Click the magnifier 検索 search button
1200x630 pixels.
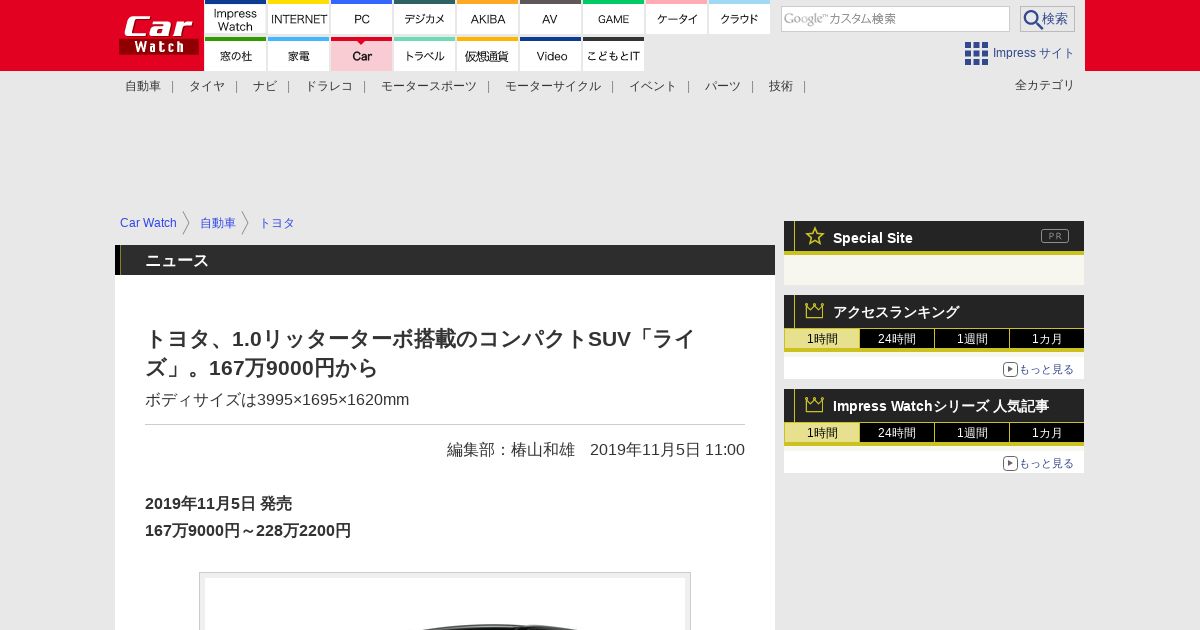1047,19
